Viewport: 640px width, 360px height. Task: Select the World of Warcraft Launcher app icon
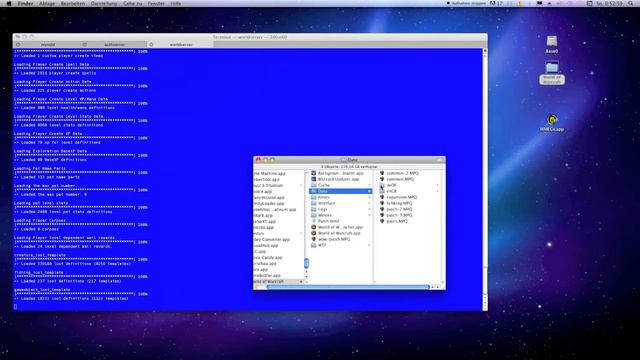pyautogui.click(x=313, y=227)
